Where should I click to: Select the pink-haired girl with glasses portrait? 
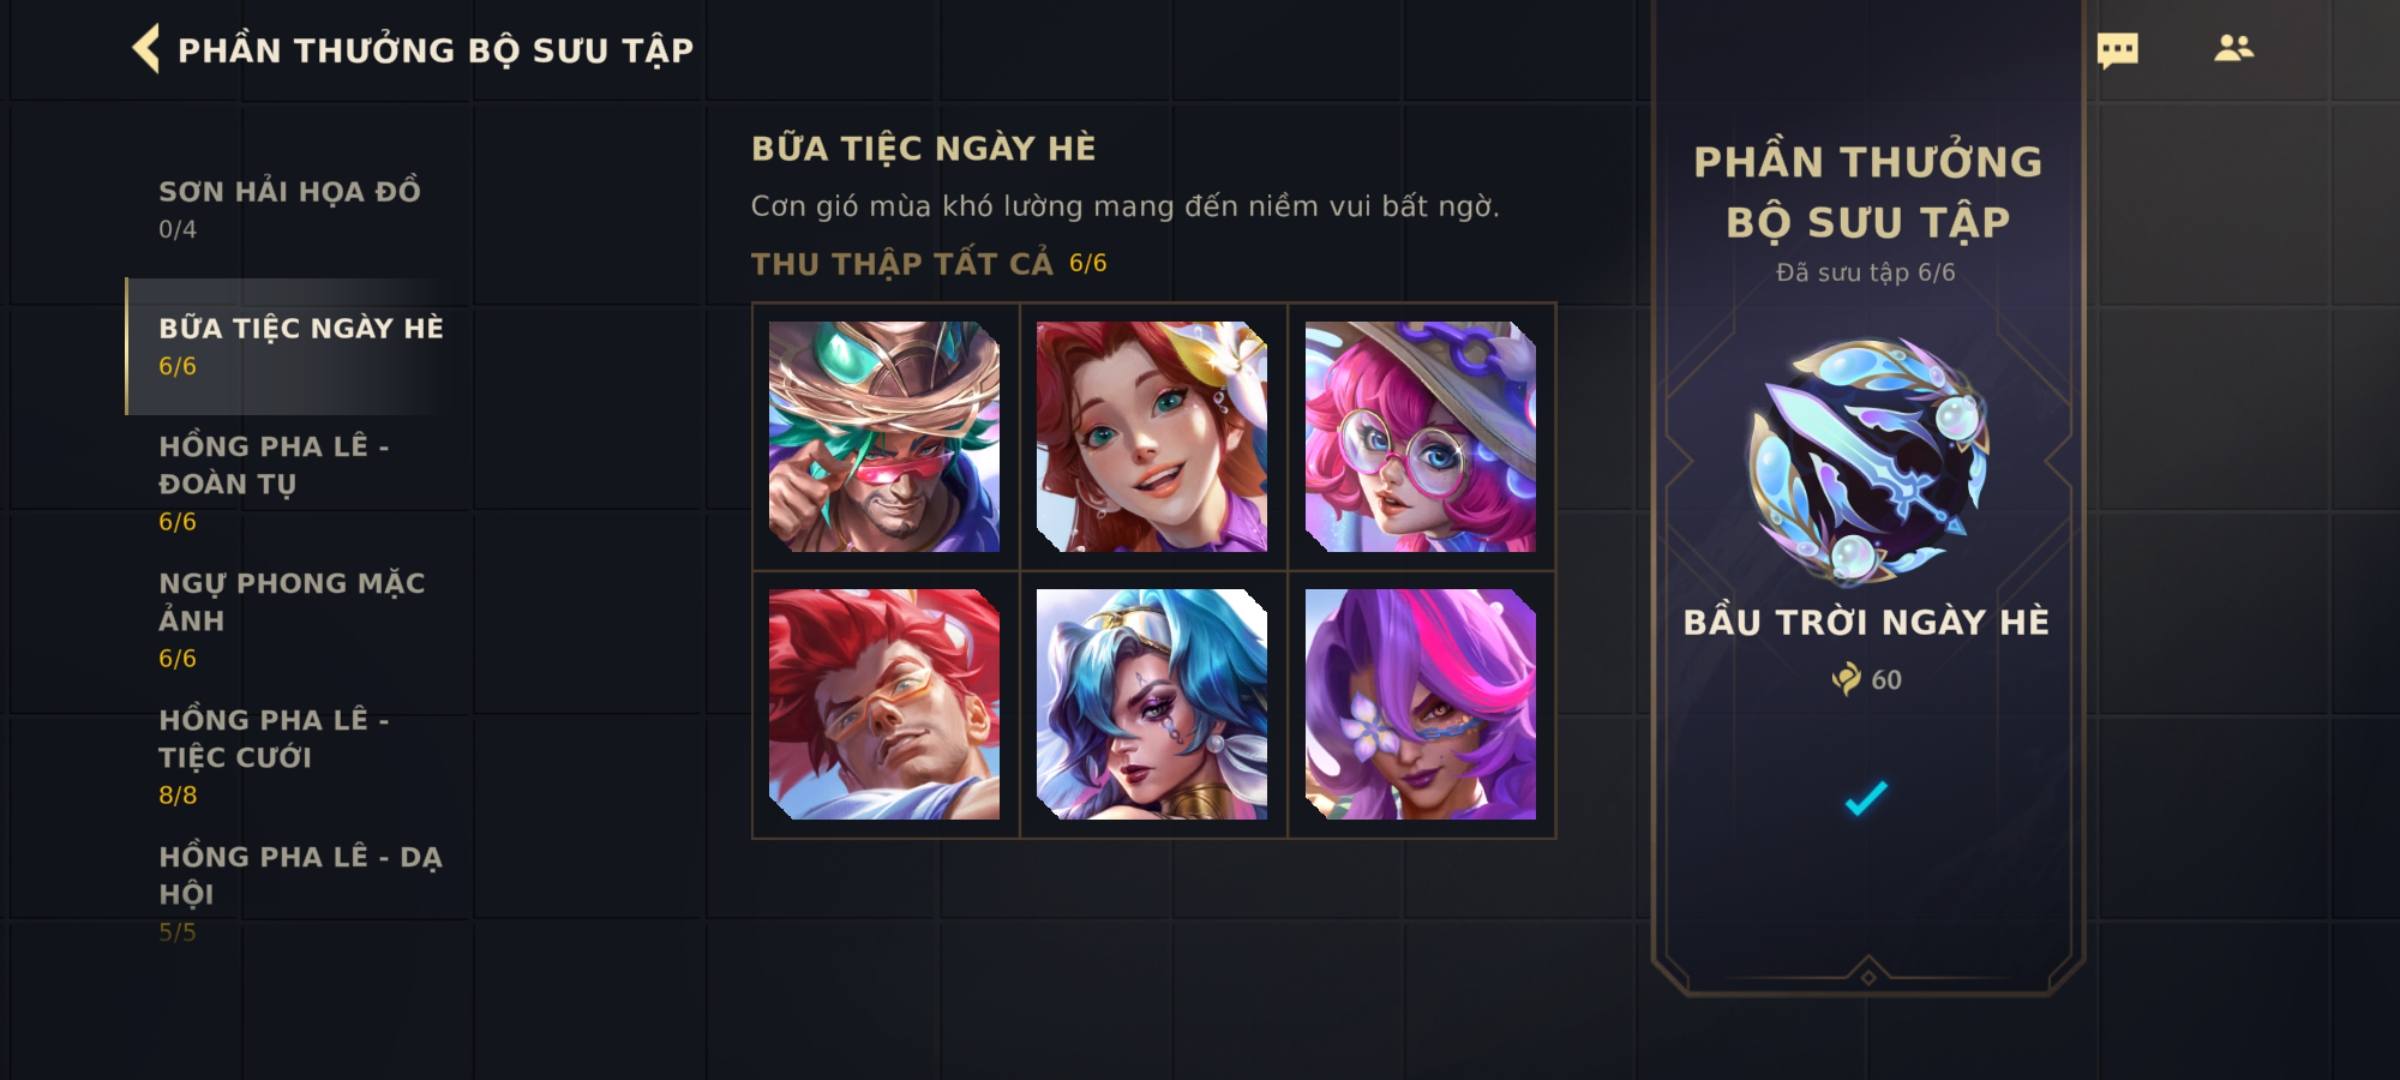[1420, 436]
